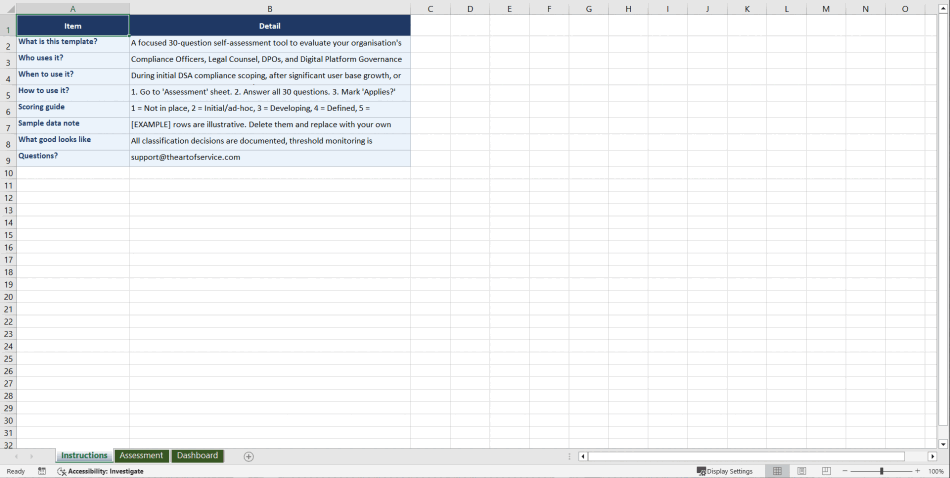Click the Accessibility: Investigate indicator
The height and width of the screenshot is (478, 950).
click(x=100, y=471)
